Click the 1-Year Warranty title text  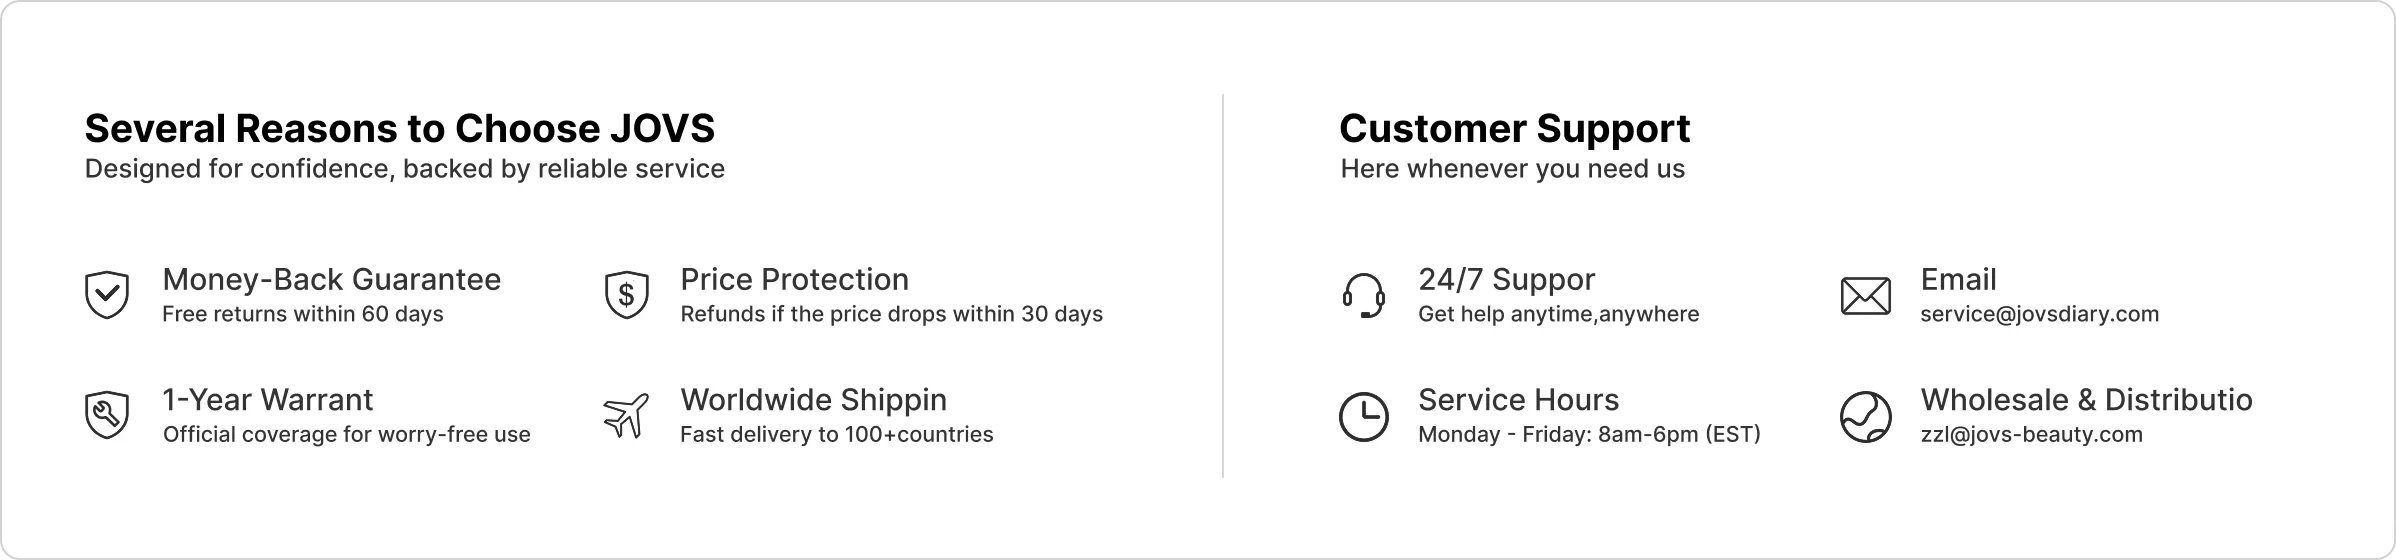(x=268, y=399)
